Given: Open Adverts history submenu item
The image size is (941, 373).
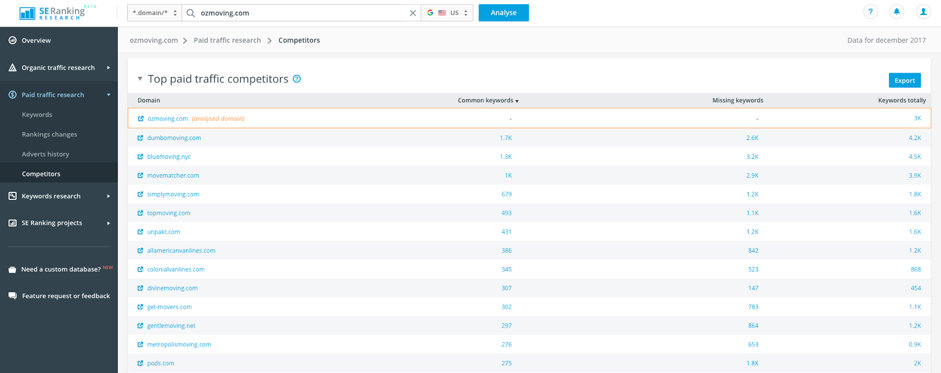Looking at the screenshot, I should click(x=45, y=154).
